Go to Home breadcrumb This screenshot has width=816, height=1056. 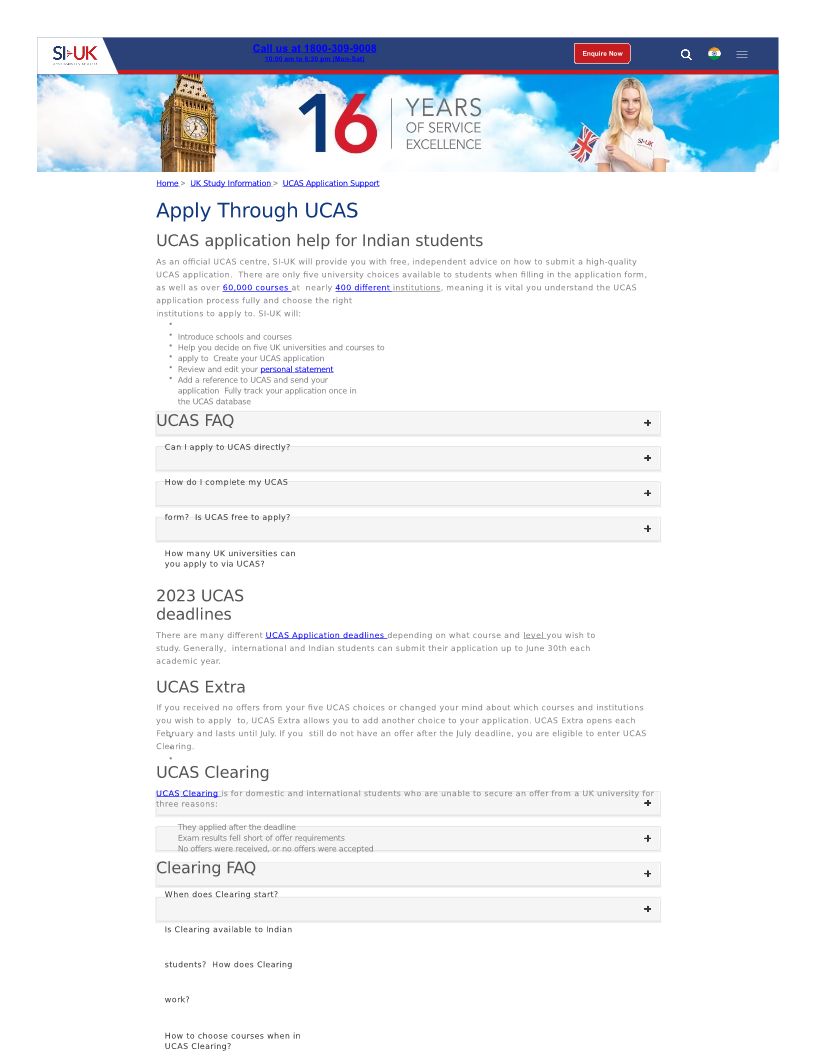tap(167, 183)
